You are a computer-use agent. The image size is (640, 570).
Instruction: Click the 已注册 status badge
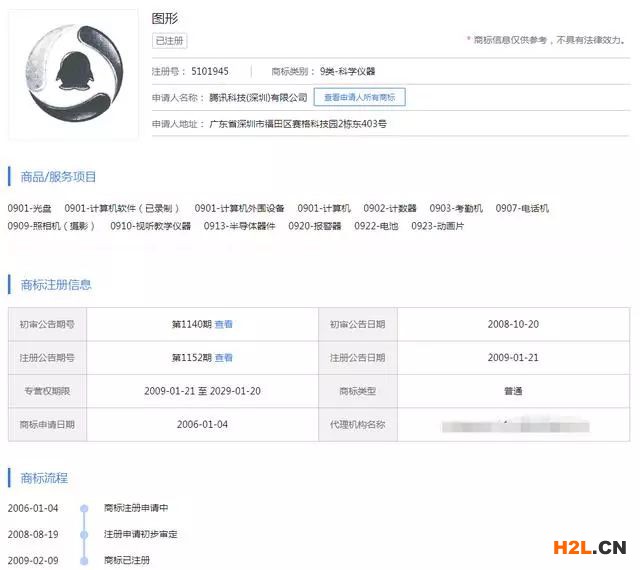tap(169, 41)
